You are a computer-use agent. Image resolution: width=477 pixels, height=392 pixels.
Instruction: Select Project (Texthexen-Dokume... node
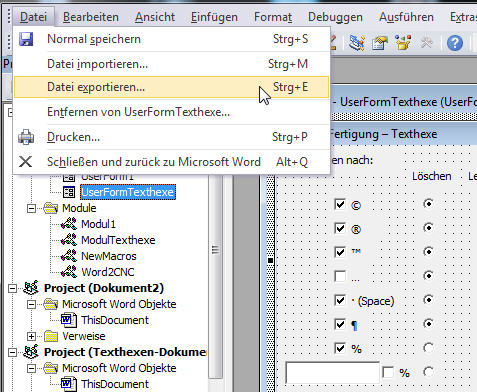(125, 352)
